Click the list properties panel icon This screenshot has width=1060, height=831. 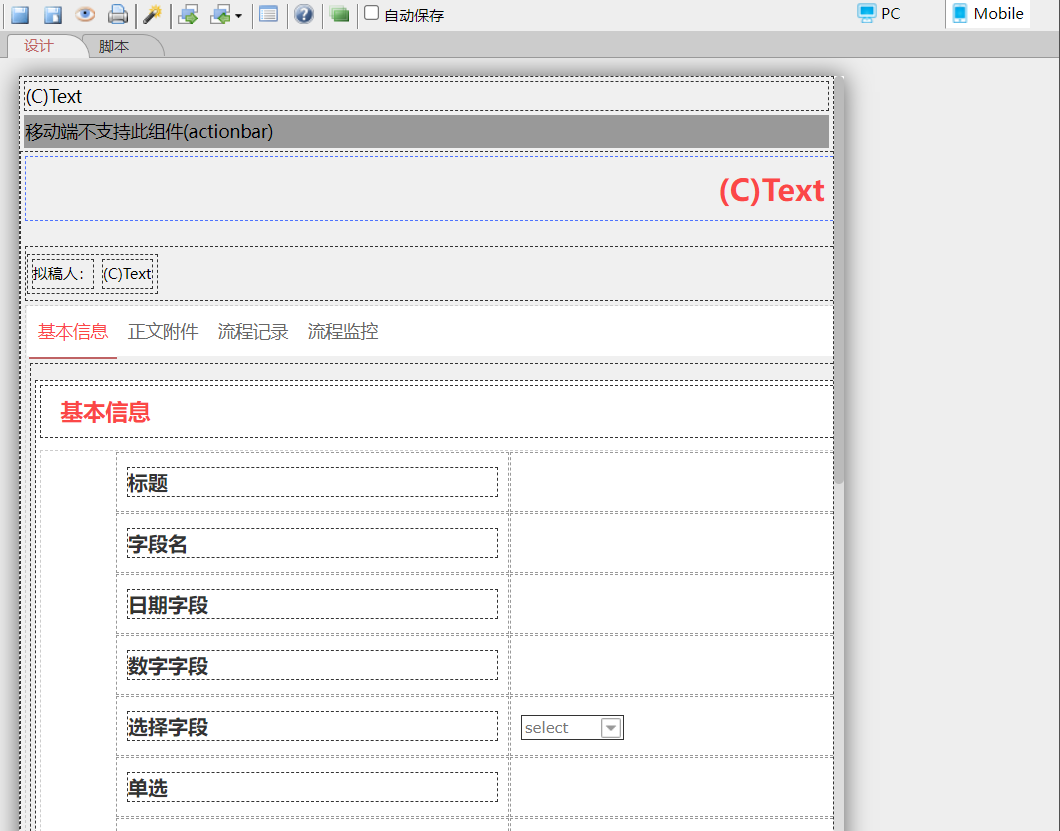[269, 15]
